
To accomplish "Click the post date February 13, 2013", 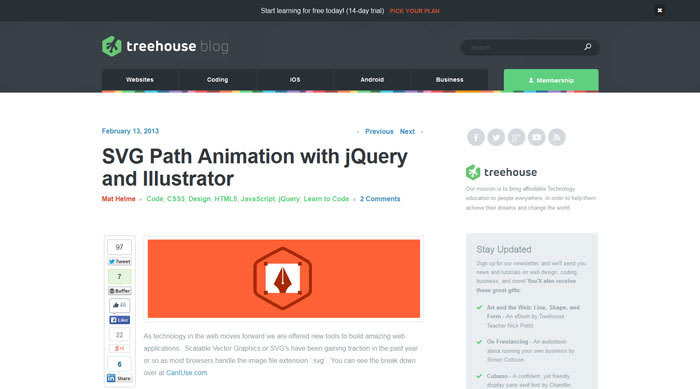I will (x=130, y=131).
